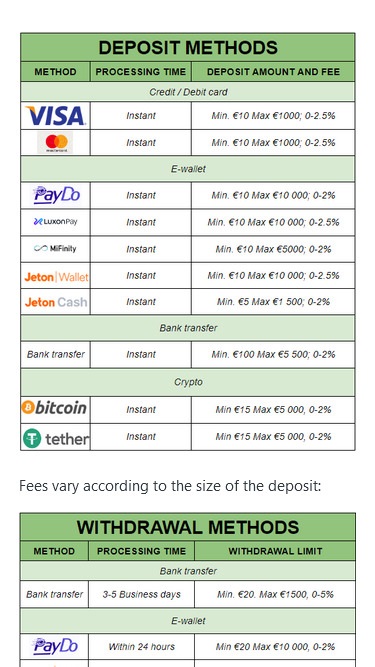
Task: Select the Jeton Cash logo
Action: [x=56, y=302]
